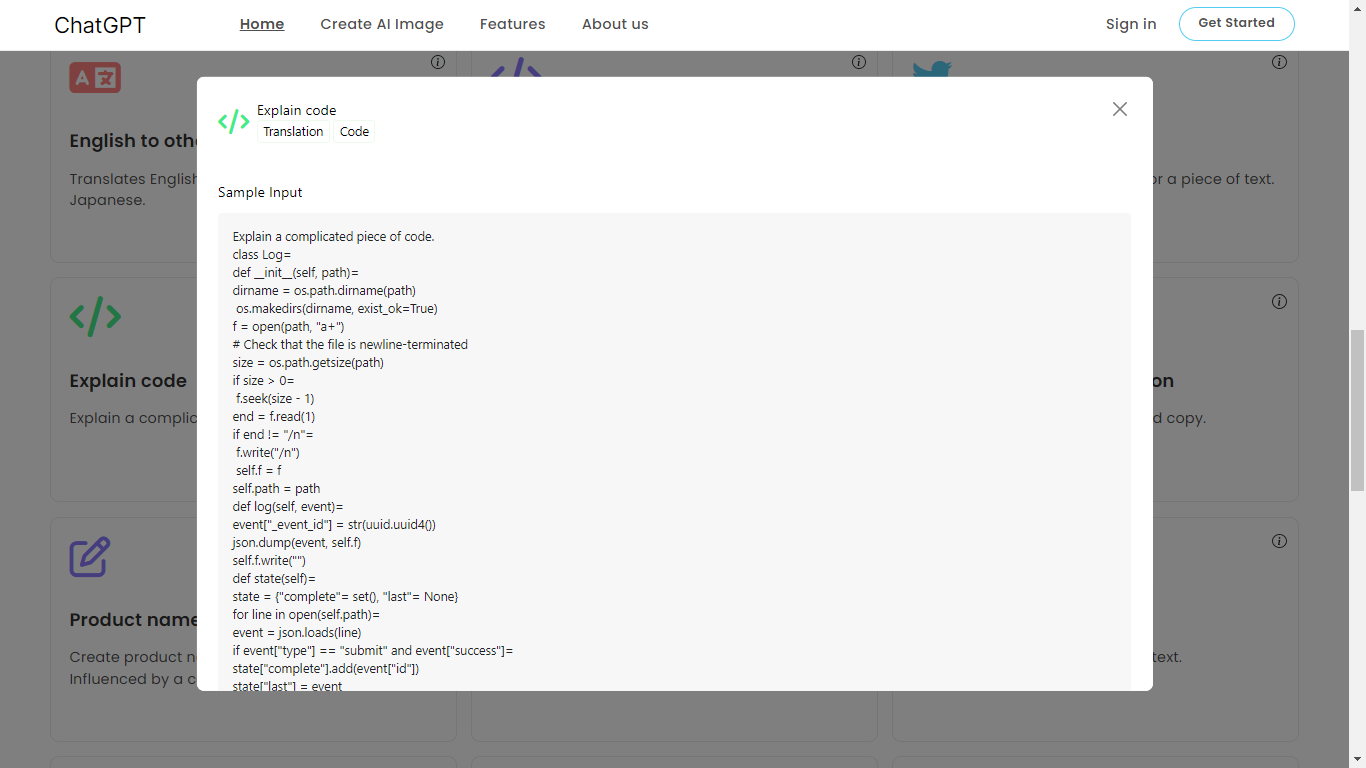The image size is (1366, 768).
Task: Open the Home navigation item
Action: click(261, 24)
